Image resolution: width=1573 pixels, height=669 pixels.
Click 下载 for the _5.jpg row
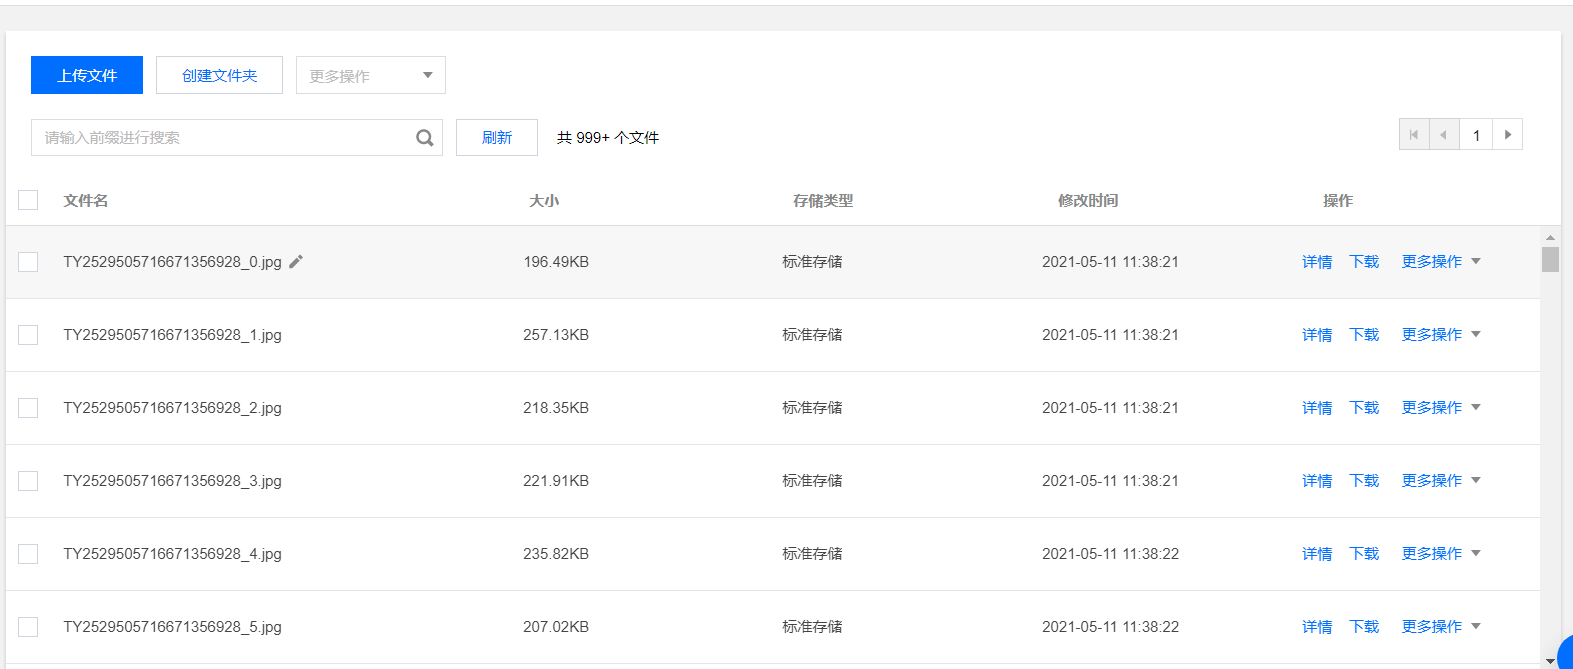pyautogui.click(x=1364, y=627)
